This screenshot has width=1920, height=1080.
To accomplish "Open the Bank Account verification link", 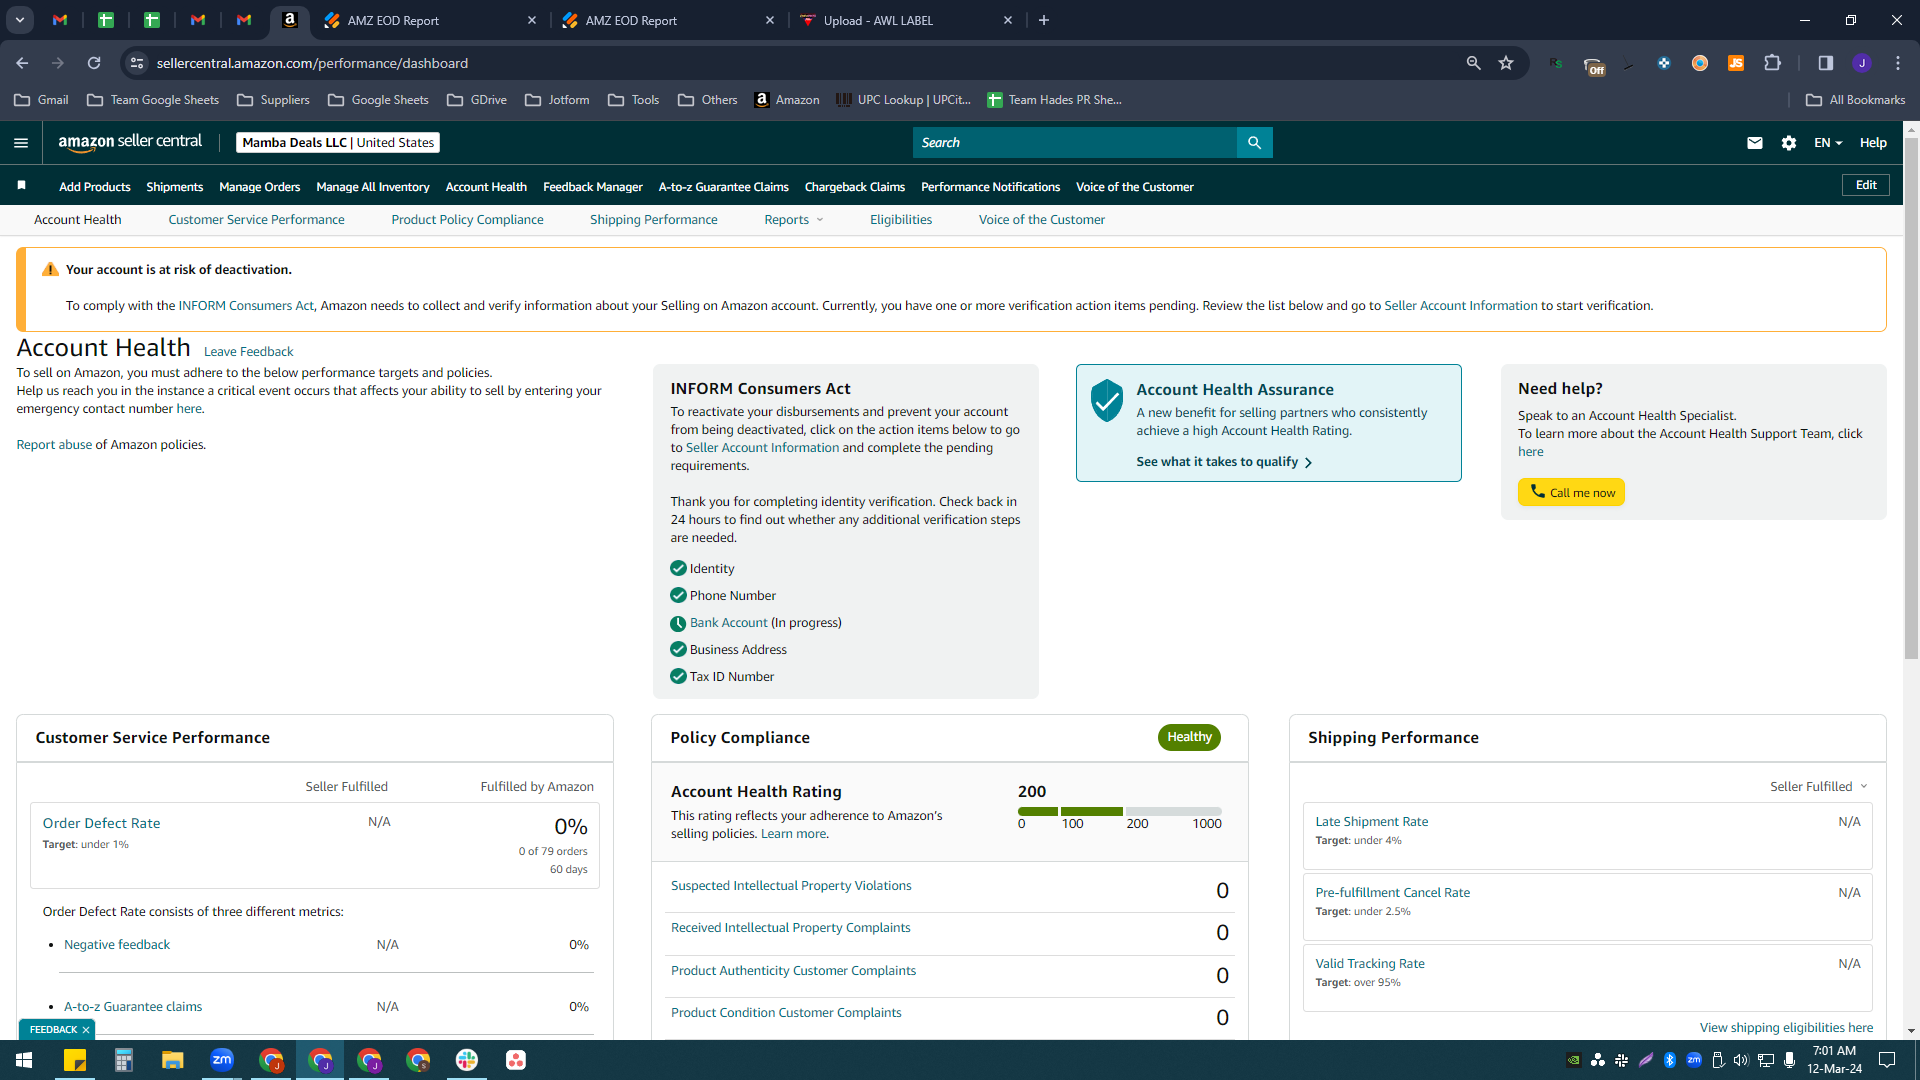I will [728, 623].
